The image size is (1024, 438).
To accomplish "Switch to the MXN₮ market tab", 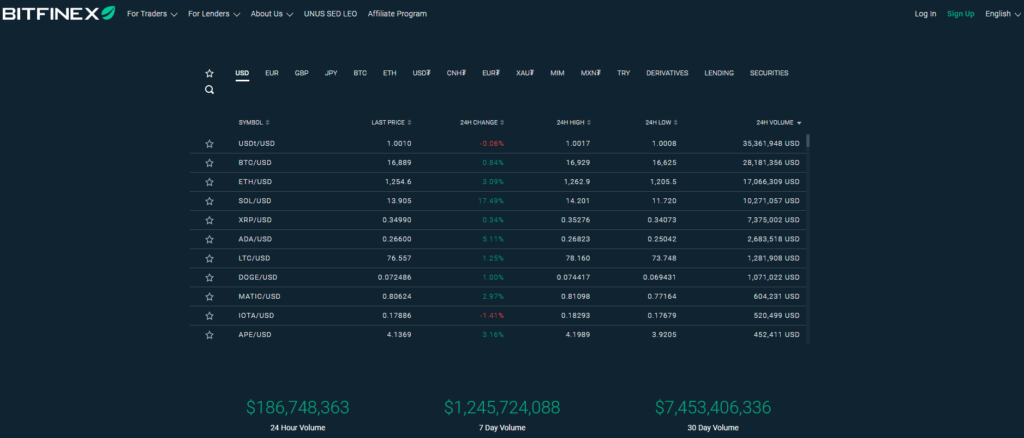I will click(591, 73).
